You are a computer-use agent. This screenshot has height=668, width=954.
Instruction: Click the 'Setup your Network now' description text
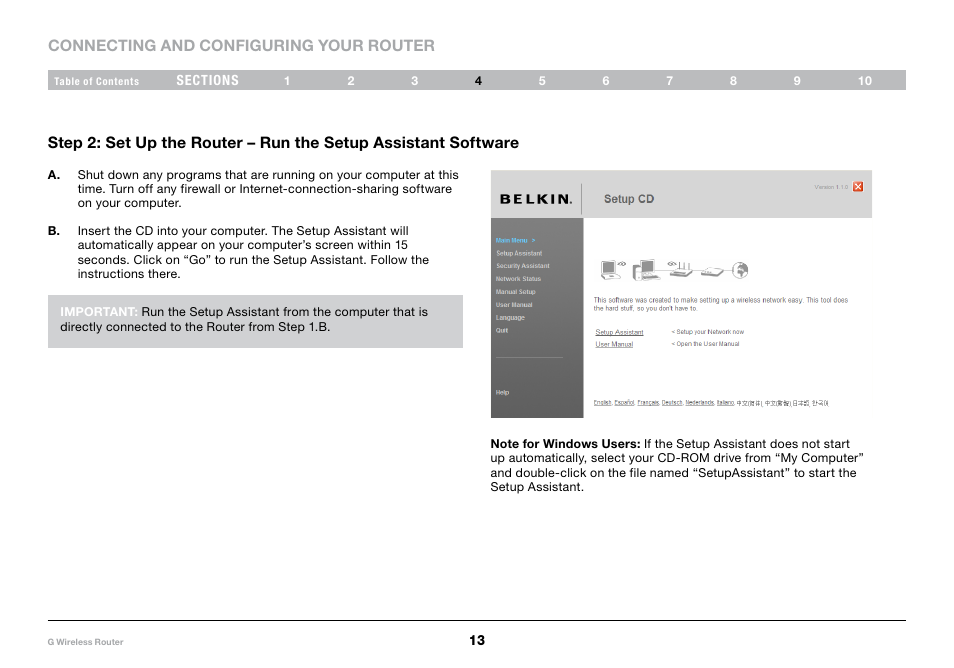pos(708,332)
